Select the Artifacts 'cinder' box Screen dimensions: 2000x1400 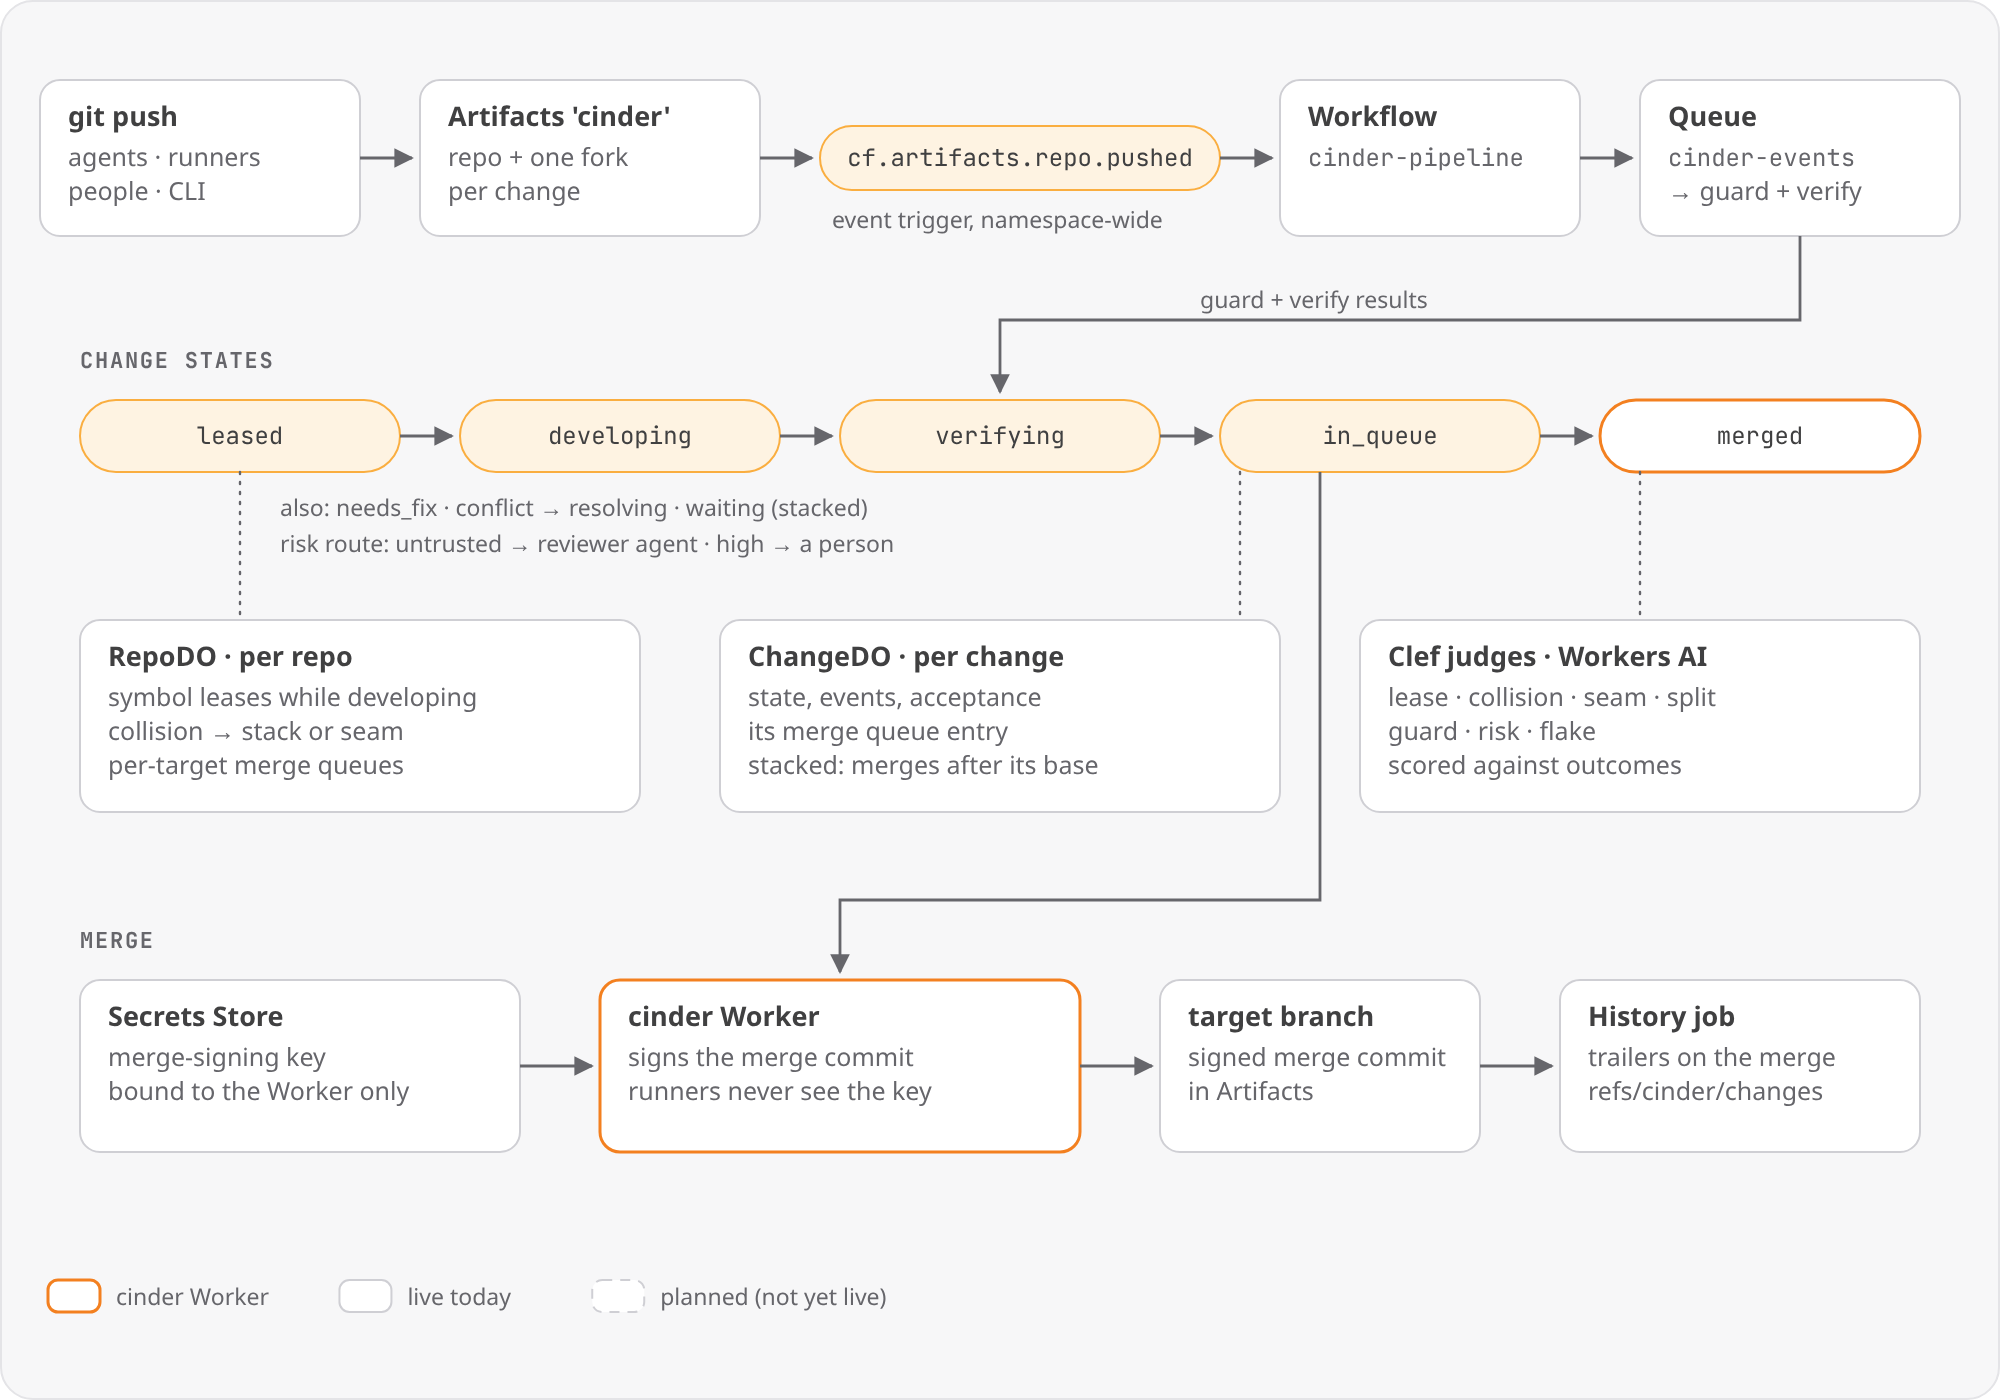pyautogui.click(x=590, y=158)
